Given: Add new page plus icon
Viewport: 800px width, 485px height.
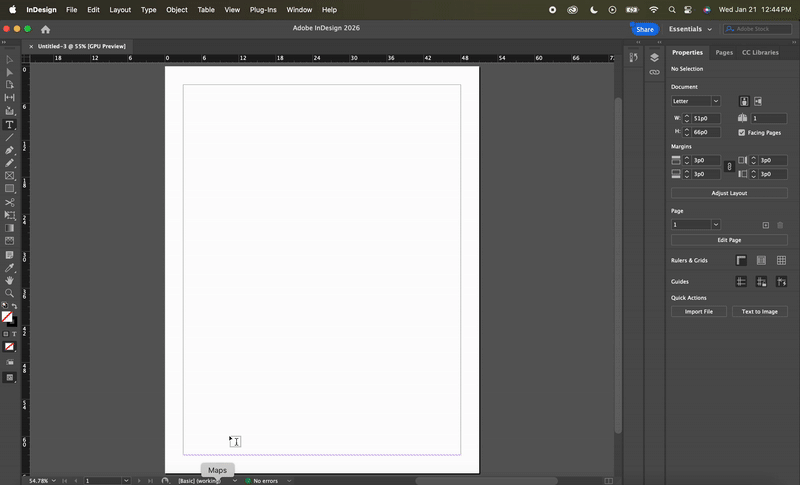Looking at the screenshot, I should tap(766, 225).
